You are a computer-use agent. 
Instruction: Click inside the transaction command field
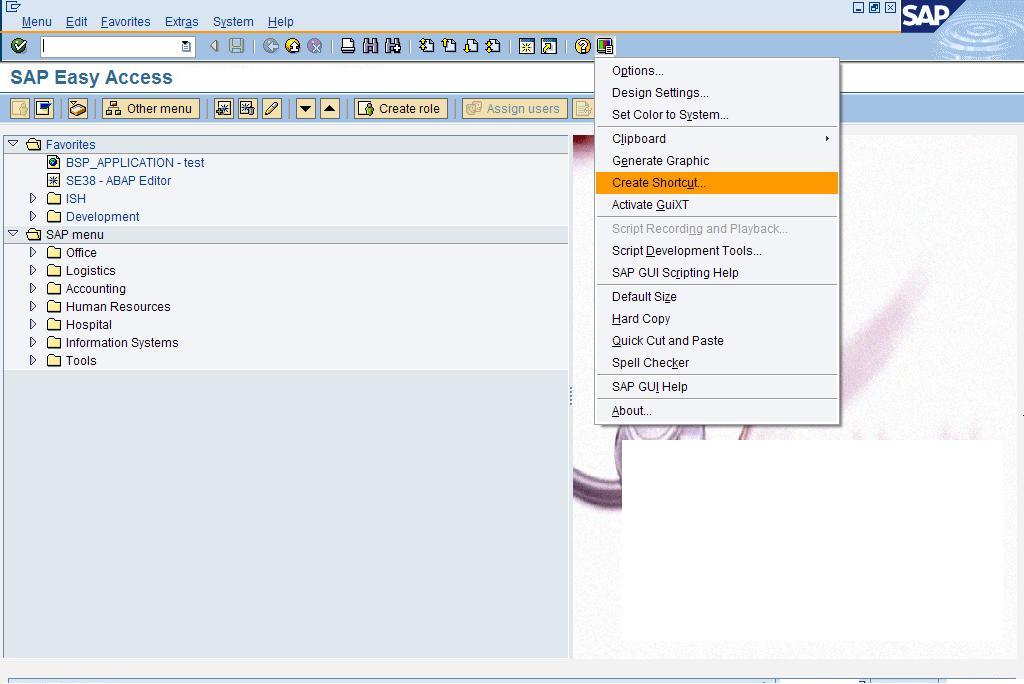(x=112, y=45)
